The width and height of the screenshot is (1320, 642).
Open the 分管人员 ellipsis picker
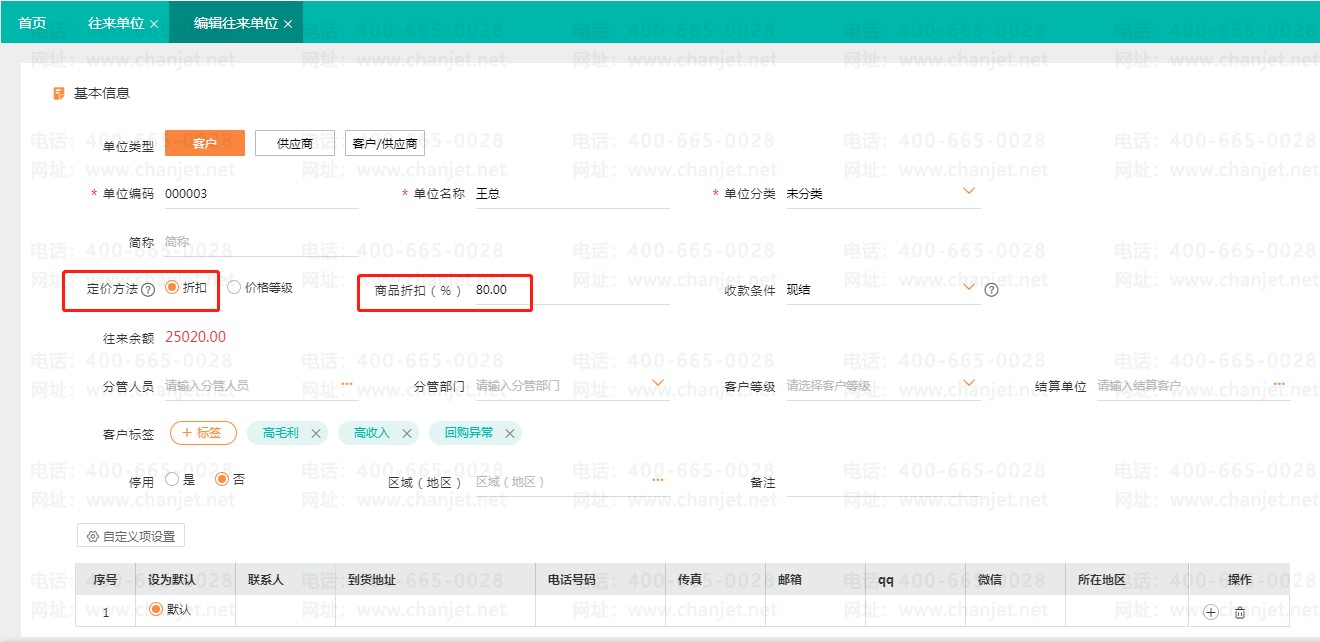347,384
